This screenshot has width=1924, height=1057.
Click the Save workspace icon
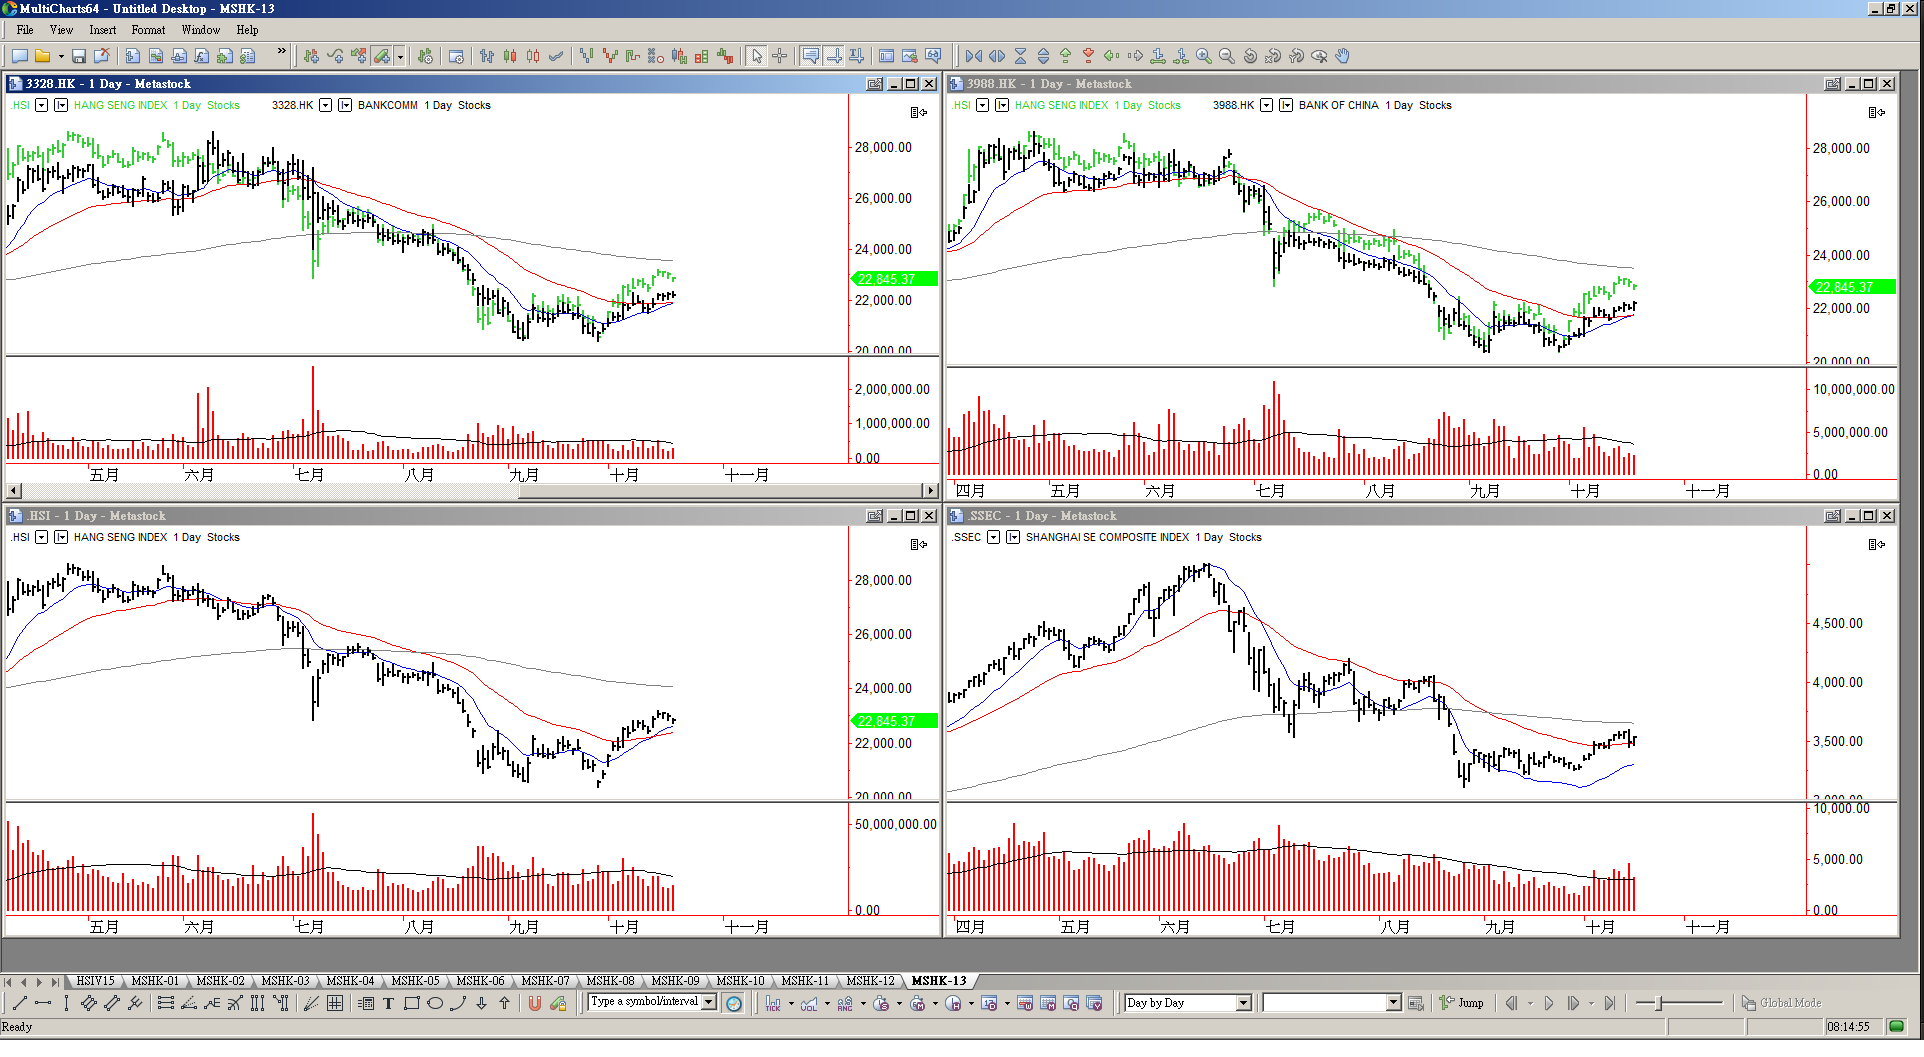click(x=79, y=57)
